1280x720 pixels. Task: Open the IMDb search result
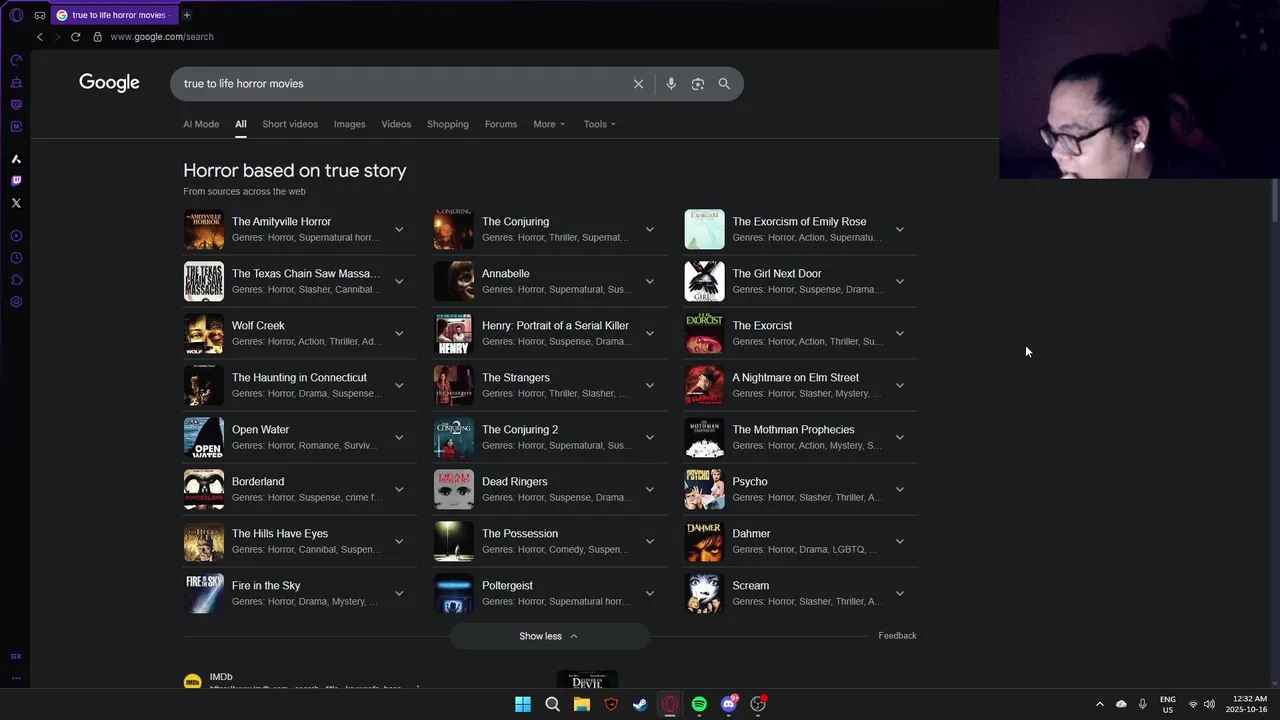(x=221, y=677)
